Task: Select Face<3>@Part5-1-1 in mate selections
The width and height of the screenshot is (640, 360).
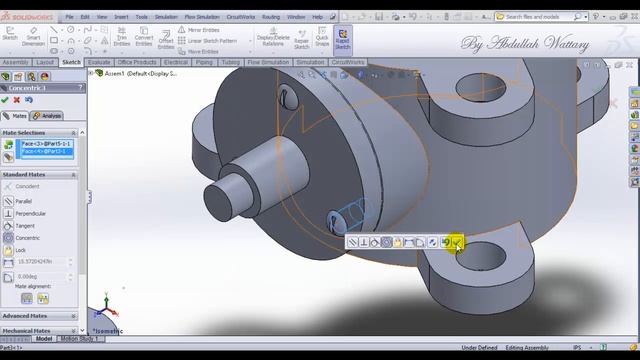Action: 46,144
